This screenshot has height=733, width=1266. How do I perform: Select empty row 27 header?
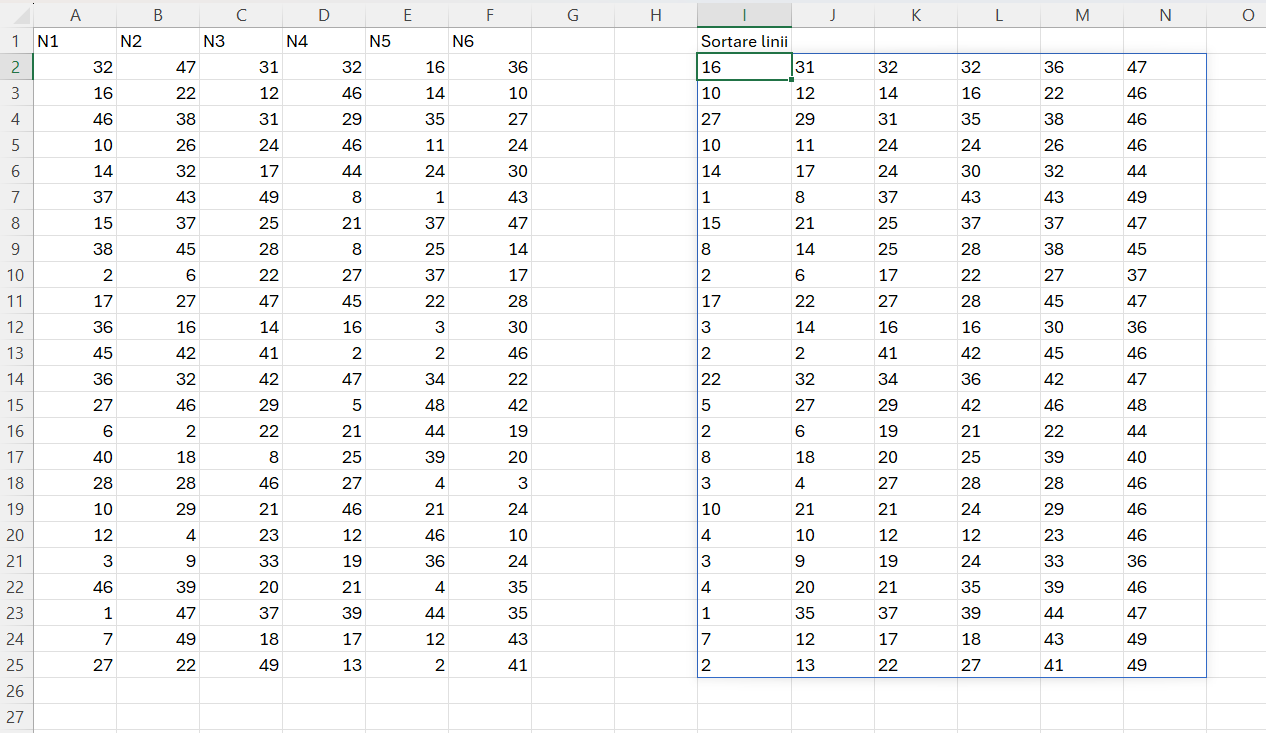click(16, 717)
